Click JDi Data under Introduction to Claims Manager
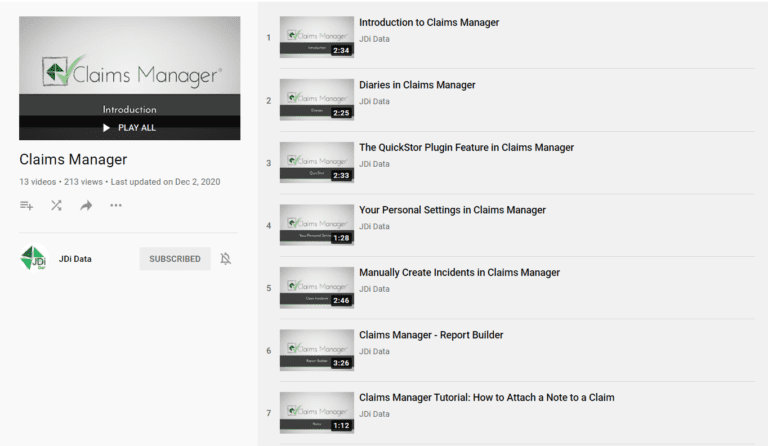This screenshot has height=446, width=768. [x=374, y=39]
